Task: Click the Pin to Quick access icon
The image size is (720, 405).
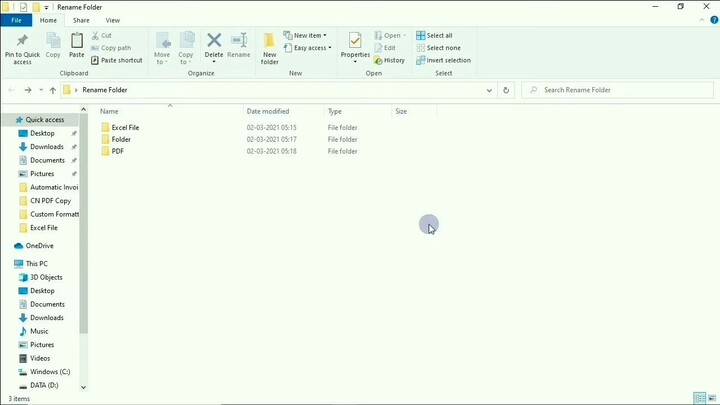Action: point(22,46)
